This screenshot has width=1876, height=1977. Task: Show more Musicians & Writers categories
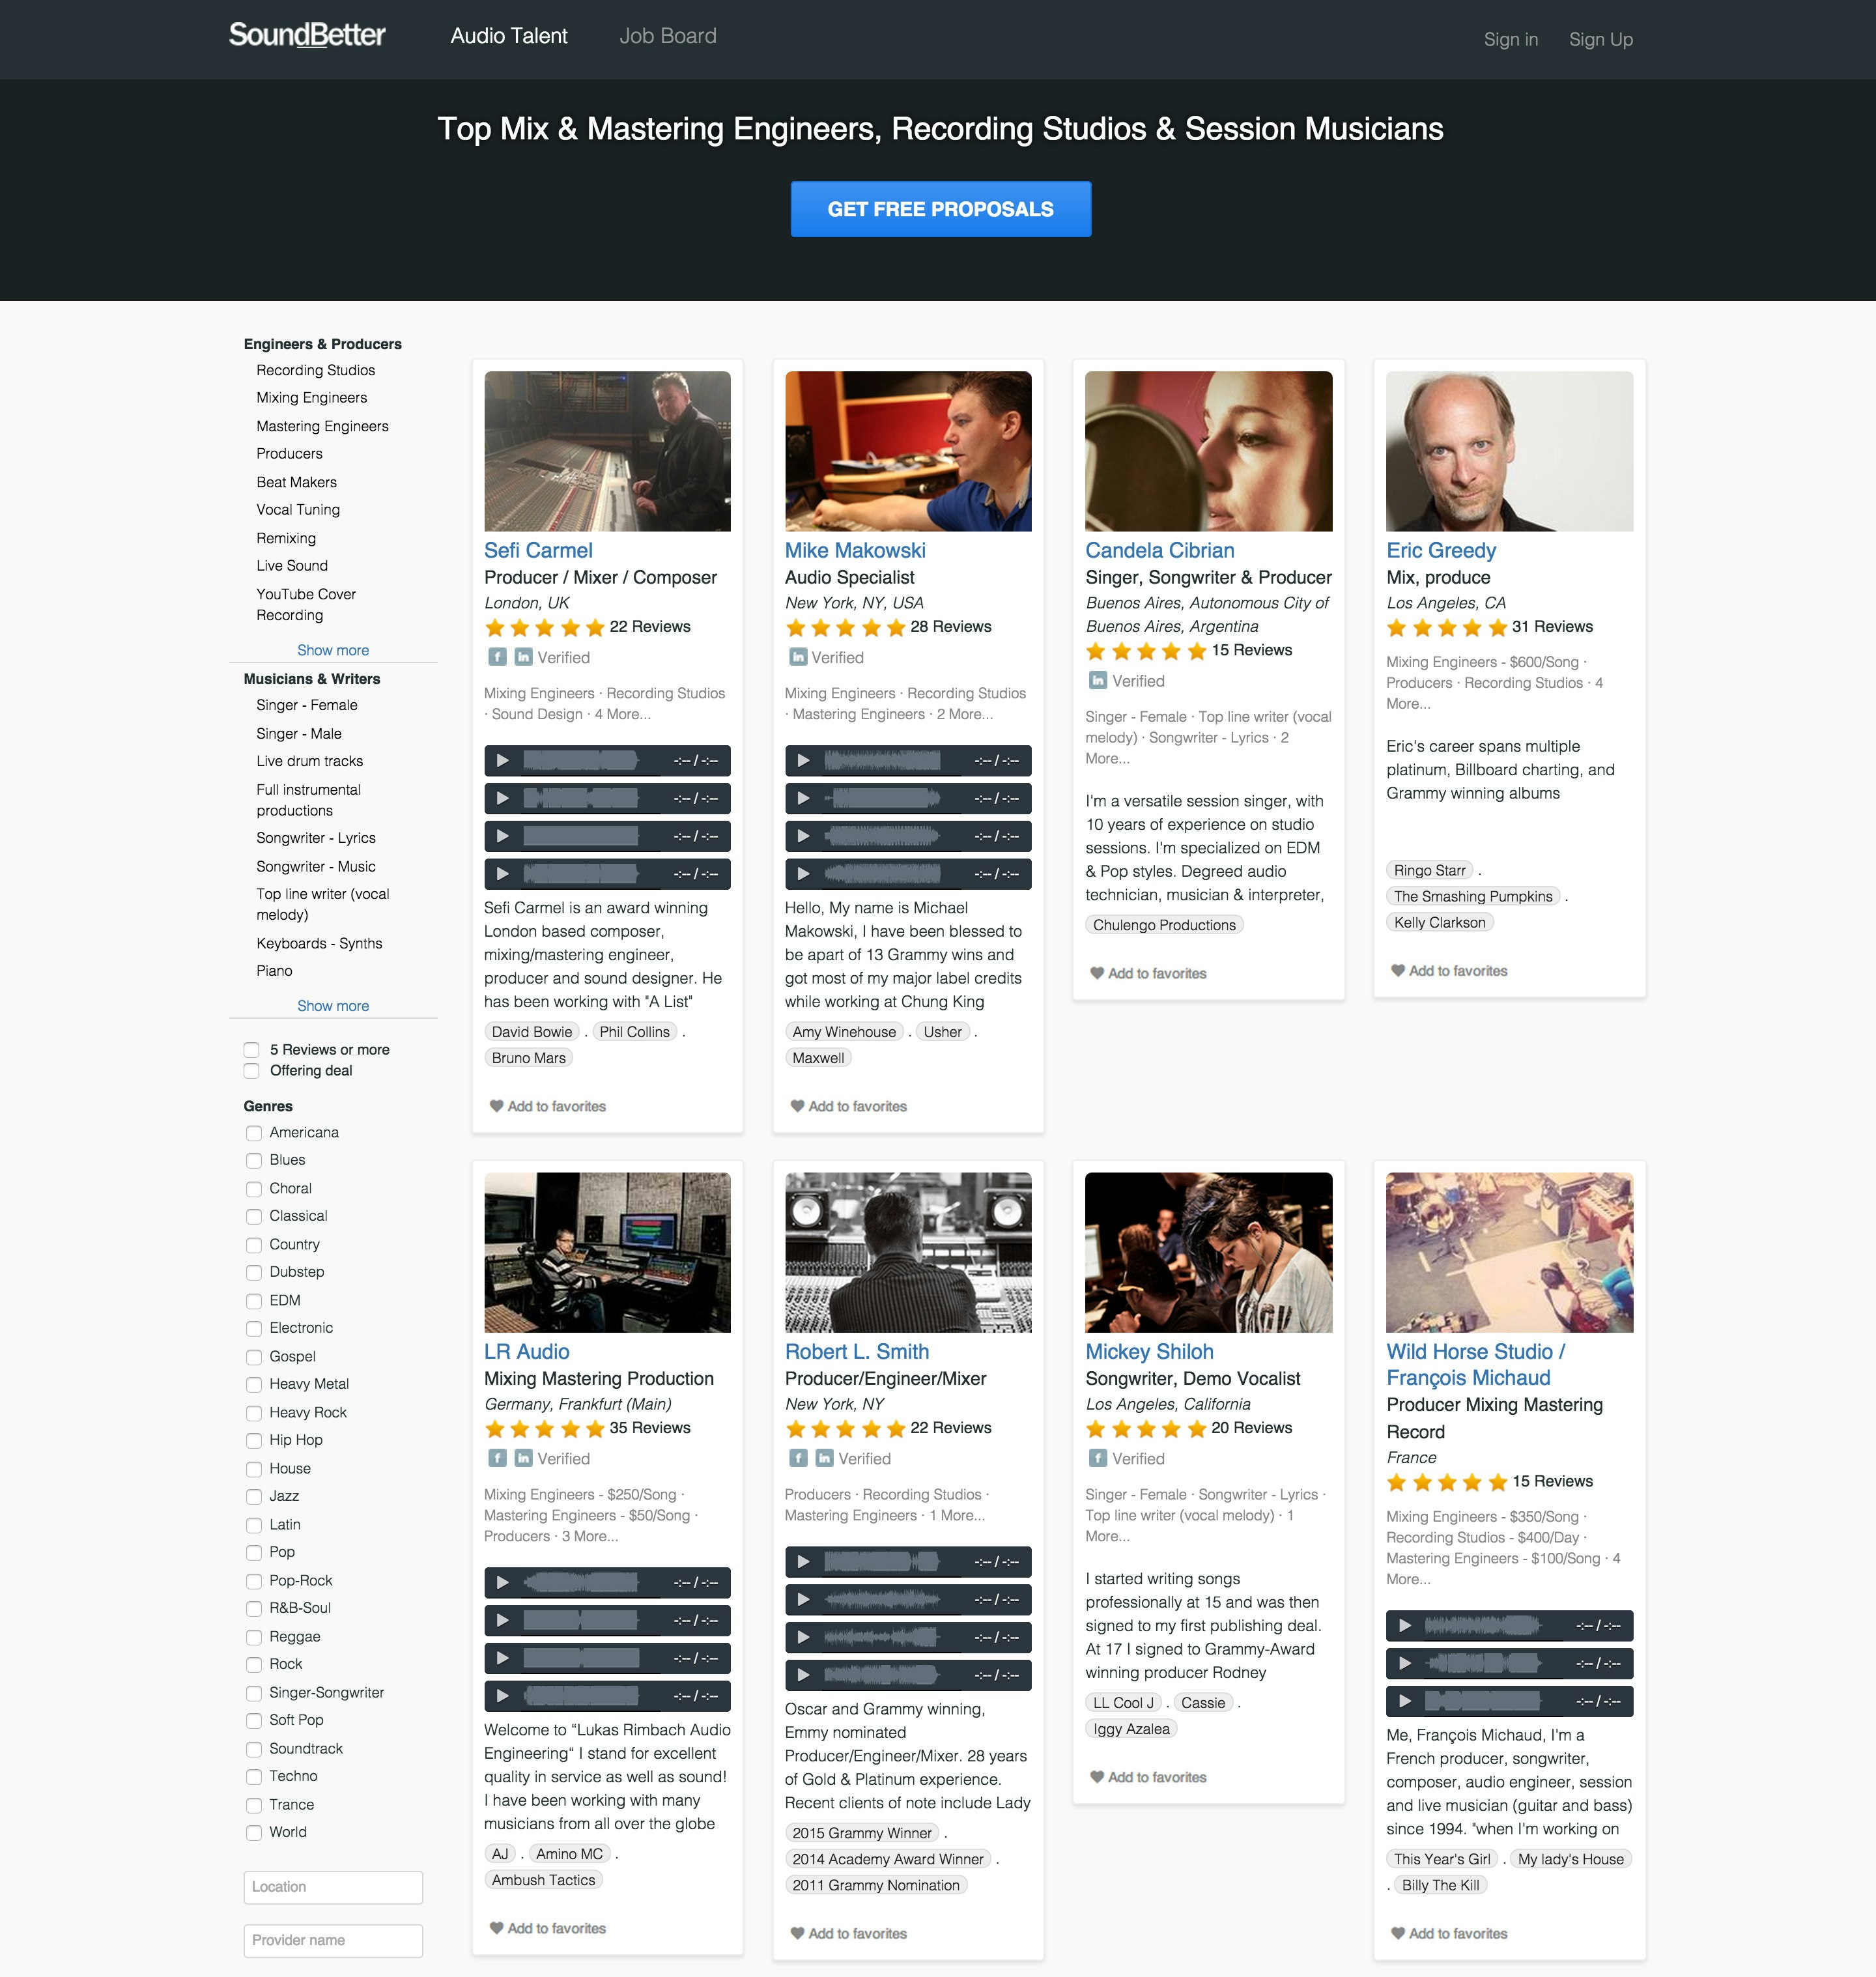pyautogui.click(x=332, y=1006)
